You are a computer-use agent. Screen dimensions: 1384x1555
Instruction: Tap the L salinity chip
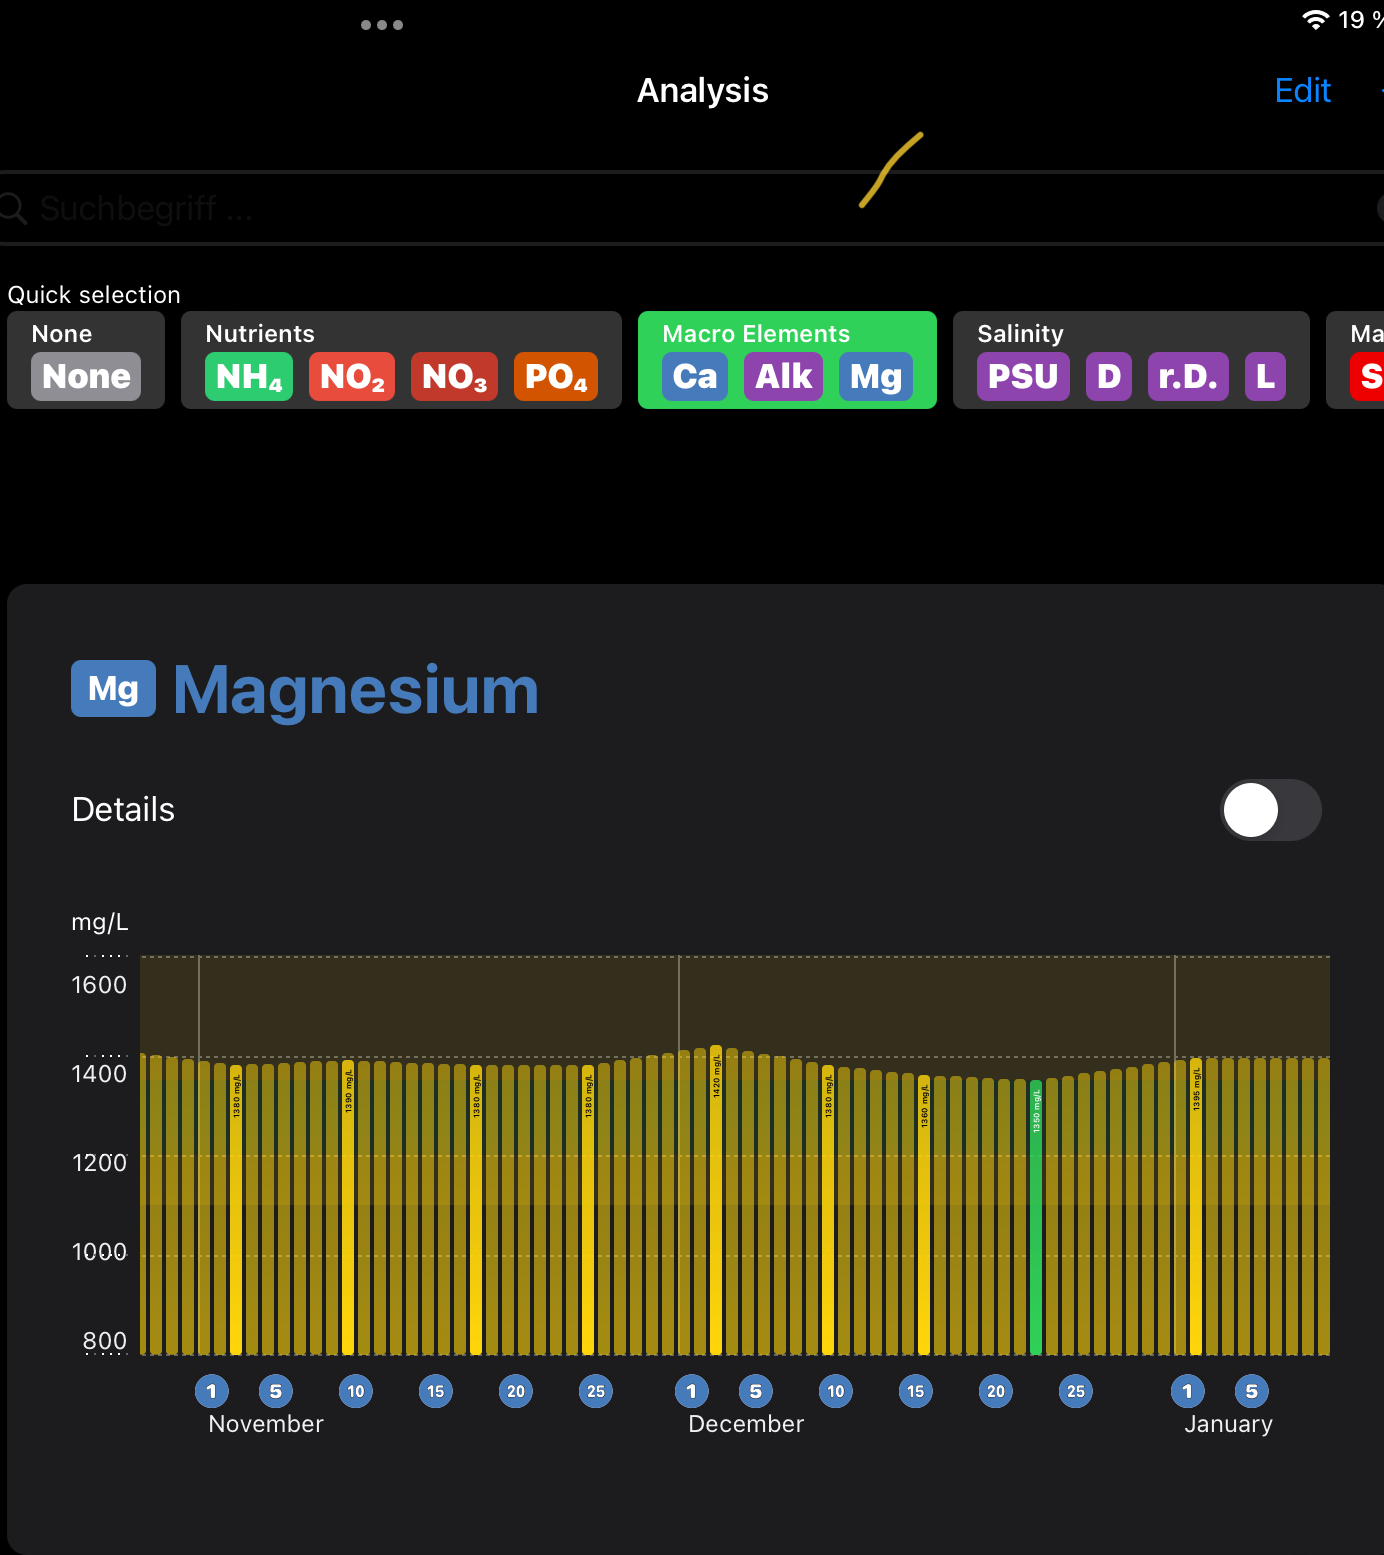point(1265,377)
